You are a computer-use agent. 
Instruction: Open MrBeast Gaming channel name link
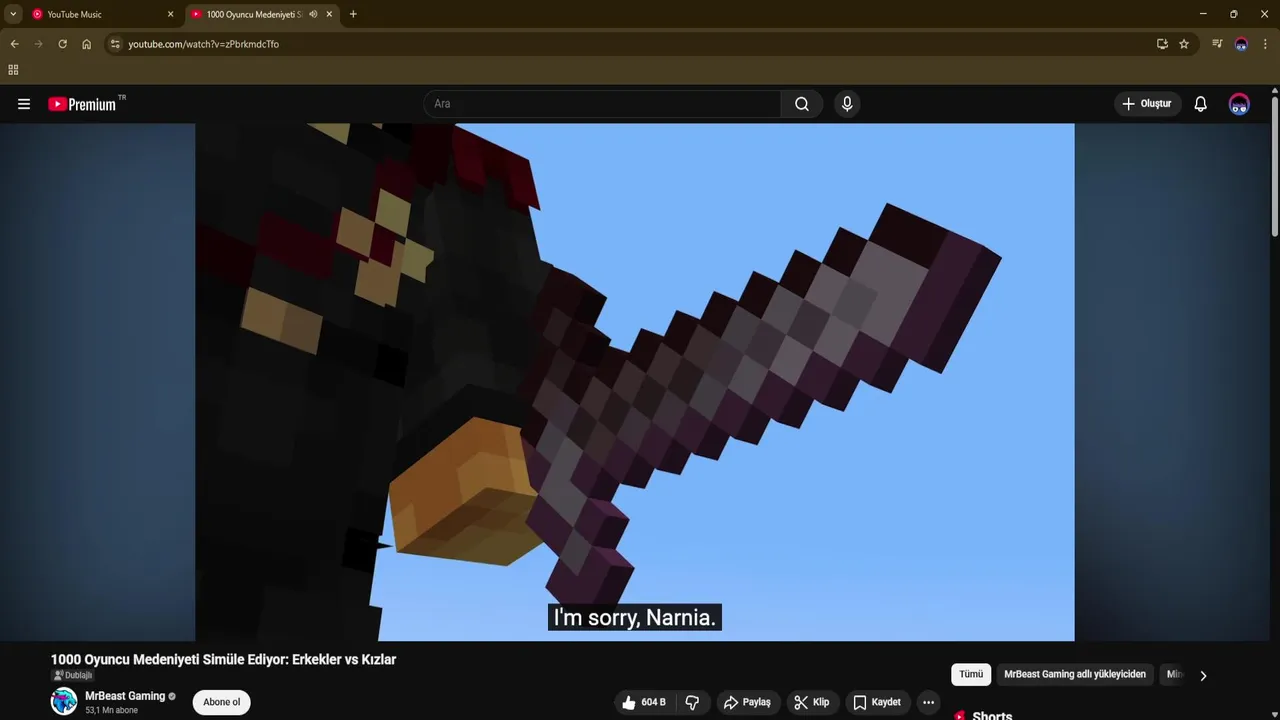[x=125, y=696]
